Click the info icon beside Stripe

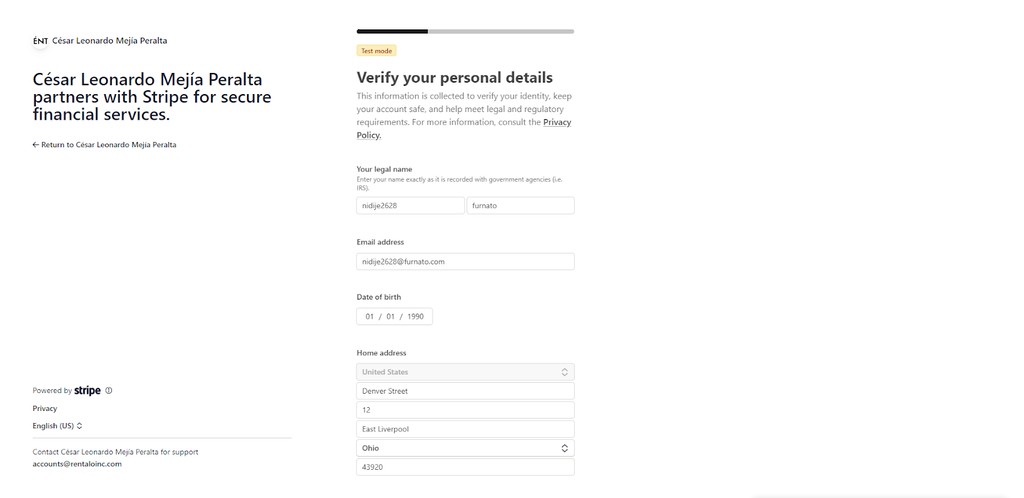click(x=109, y=391)
